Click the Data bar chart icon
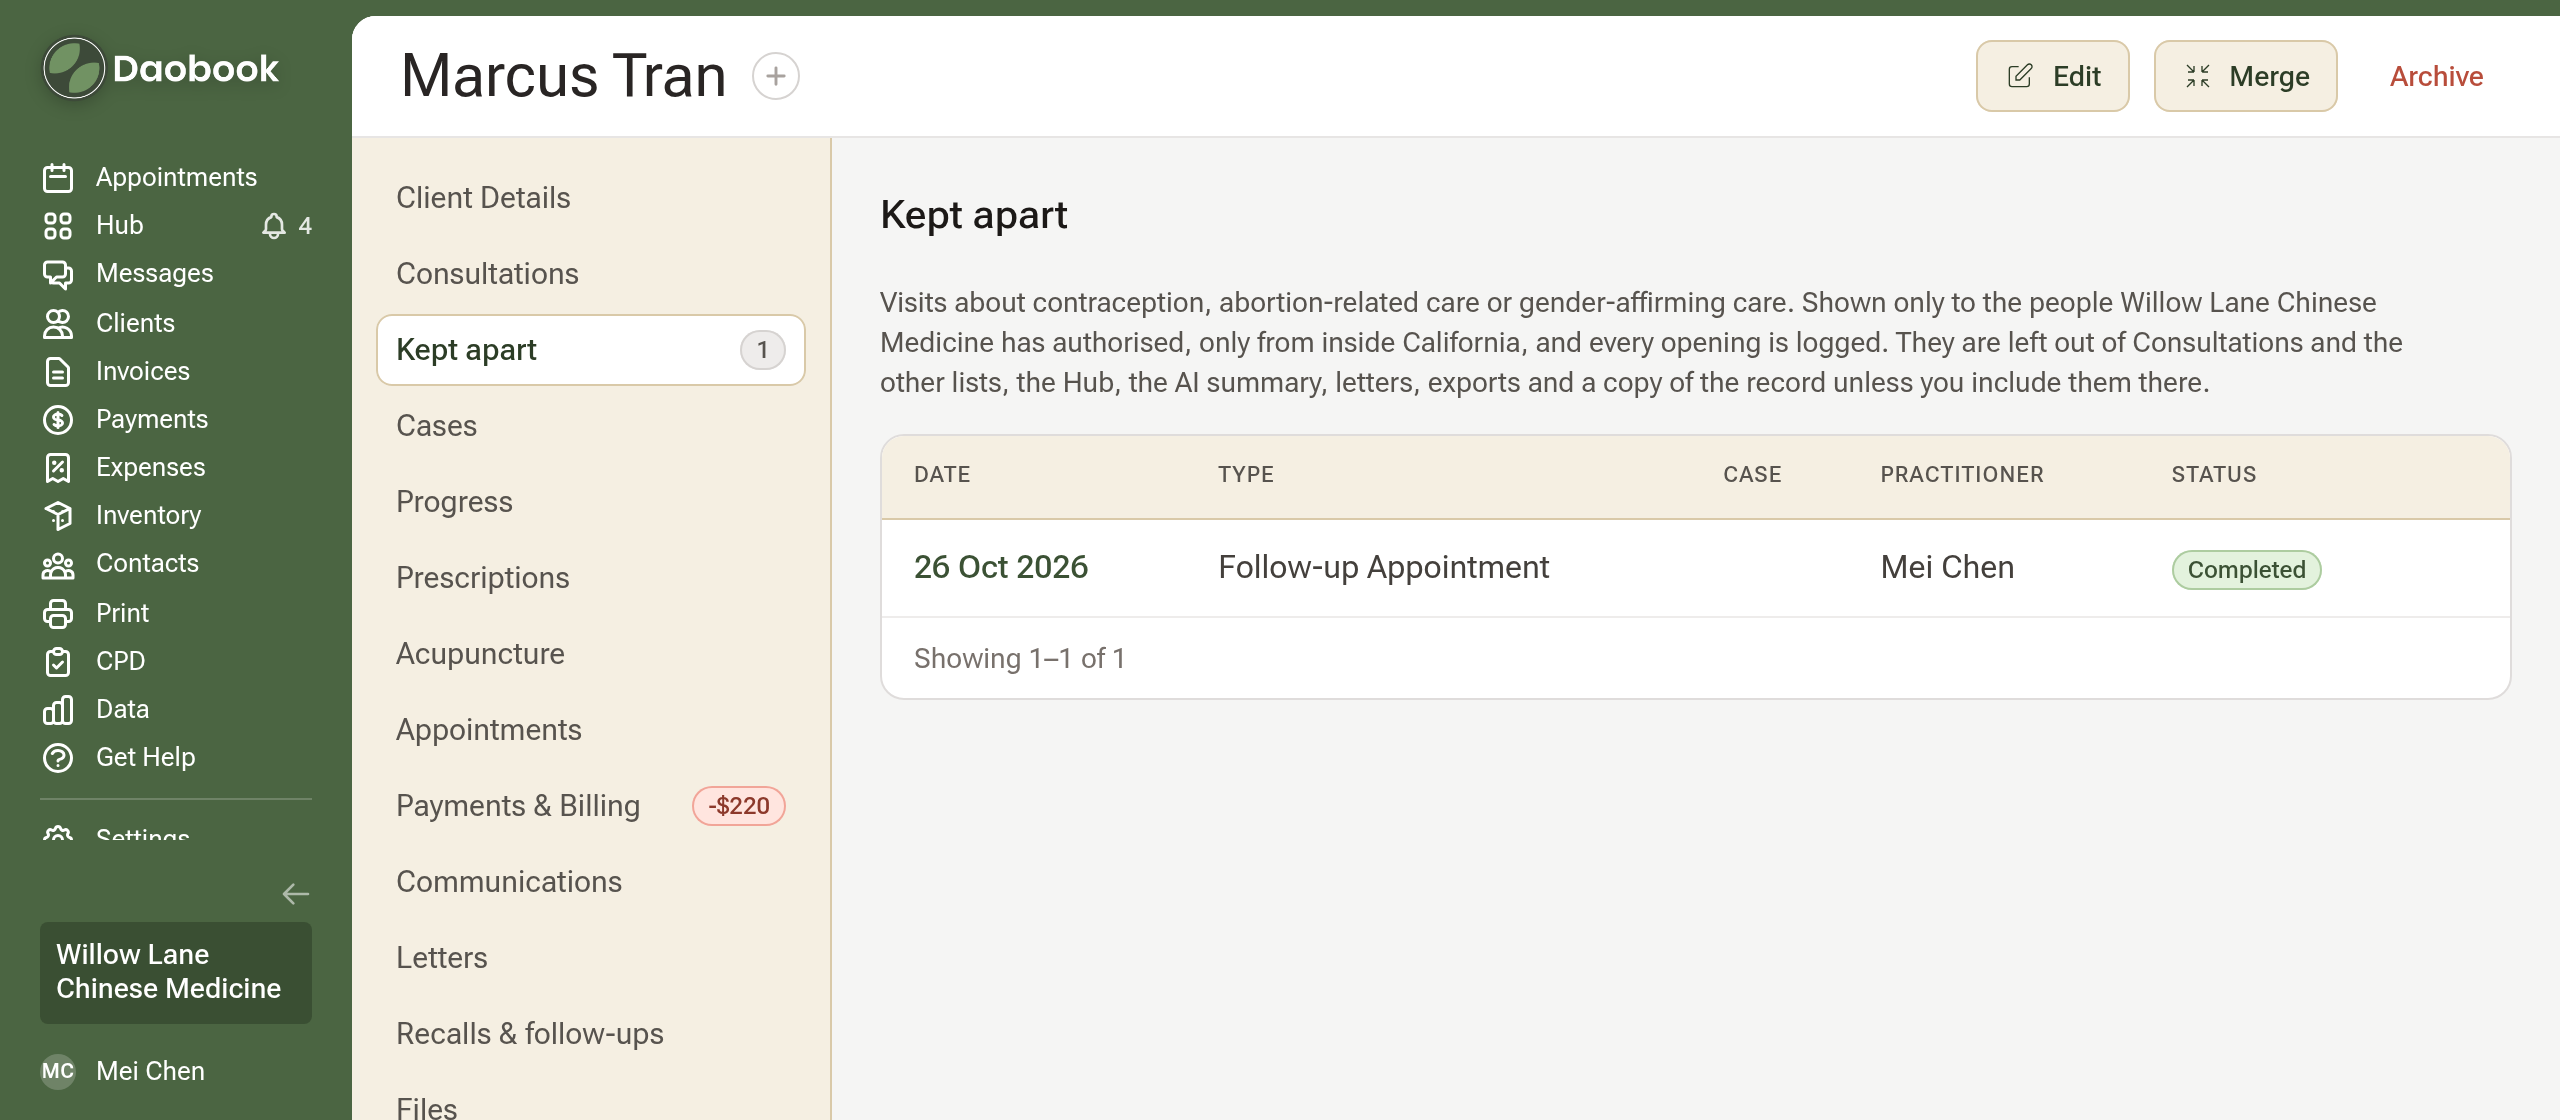This screenshot has width=2560, height=1120. 58,710
